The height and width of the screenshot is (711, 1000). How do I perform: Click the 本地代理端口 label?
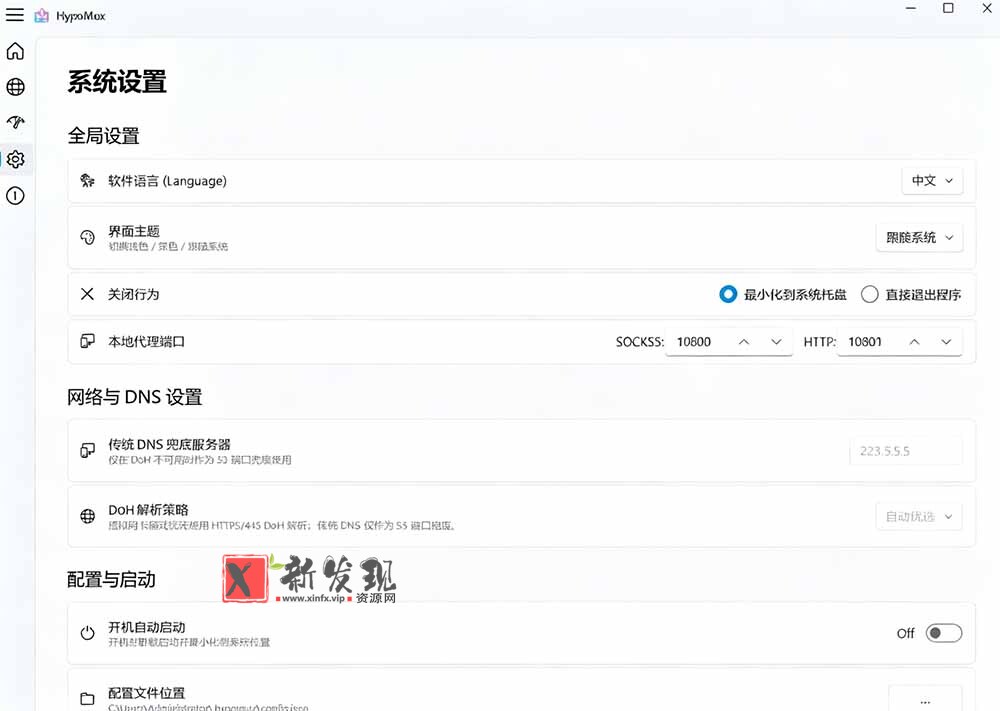click(x=146, y=342)
